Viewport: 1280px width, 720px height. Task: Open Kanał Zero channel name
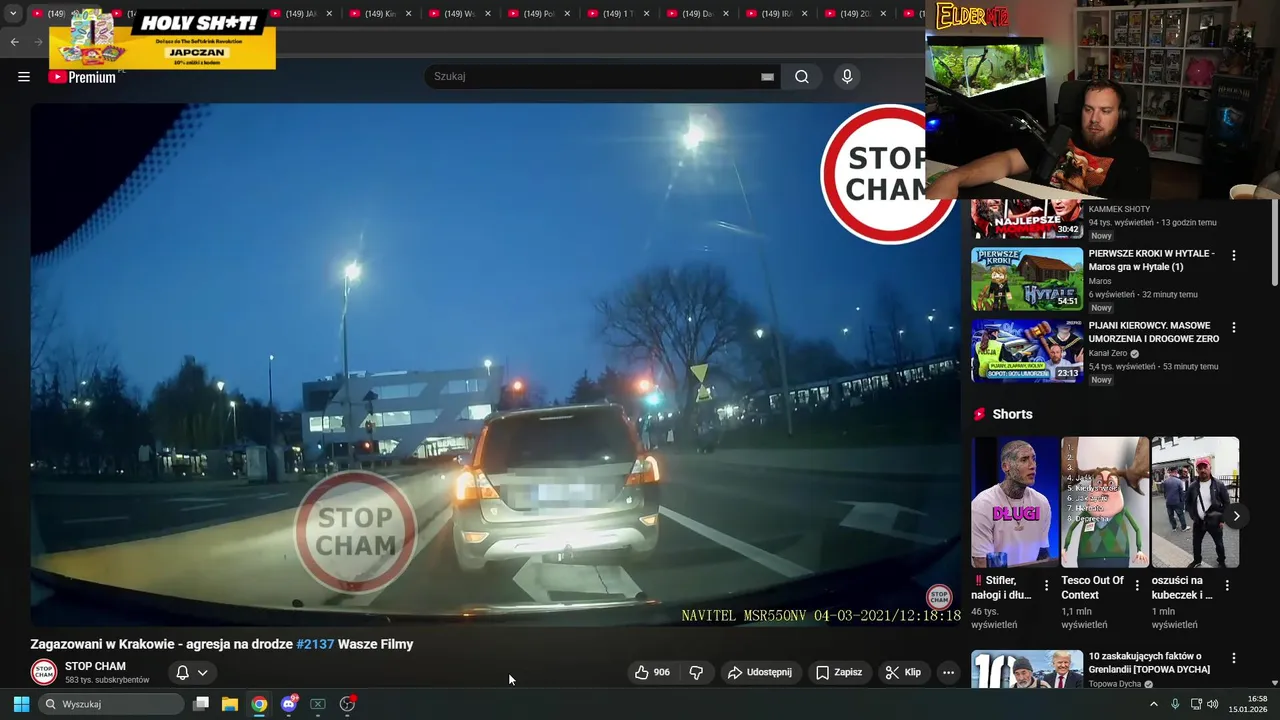tap(1109, 353)
